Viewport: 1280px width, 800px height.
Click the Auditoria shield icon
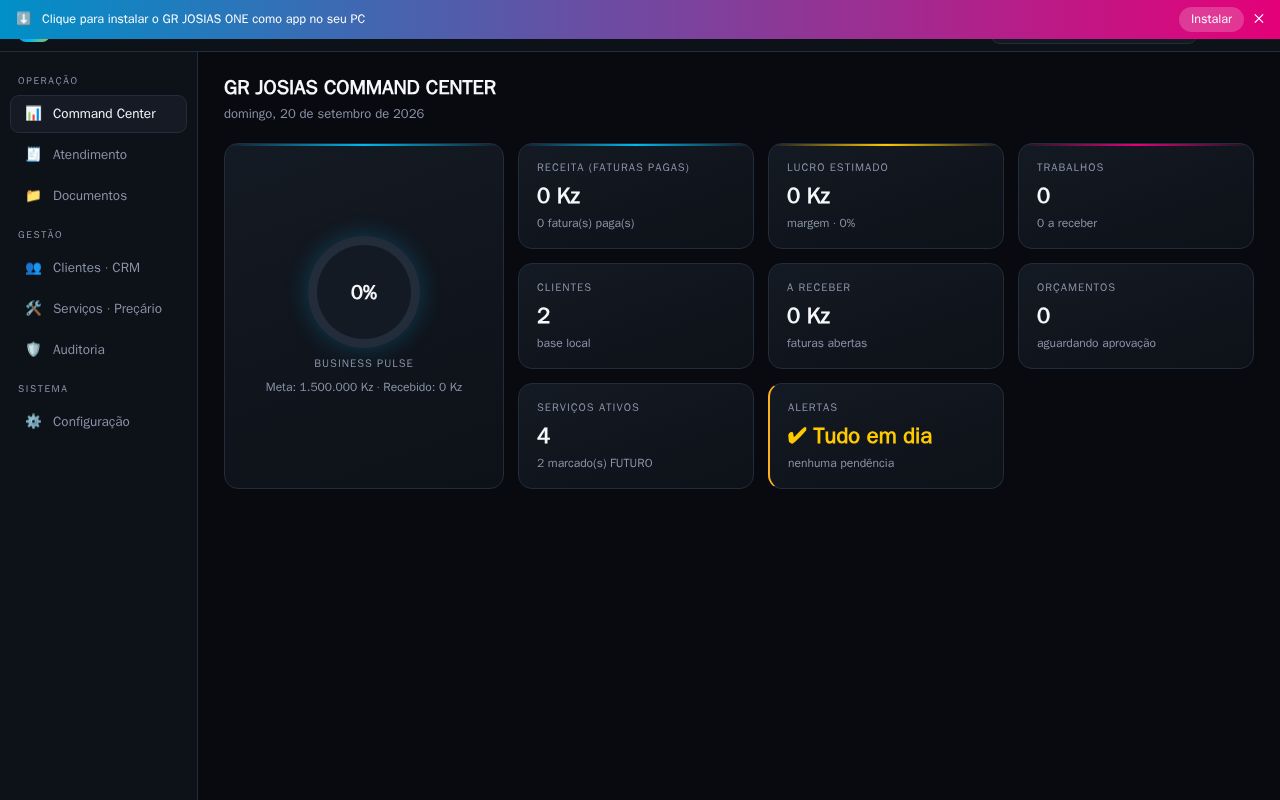pos(33,350)
